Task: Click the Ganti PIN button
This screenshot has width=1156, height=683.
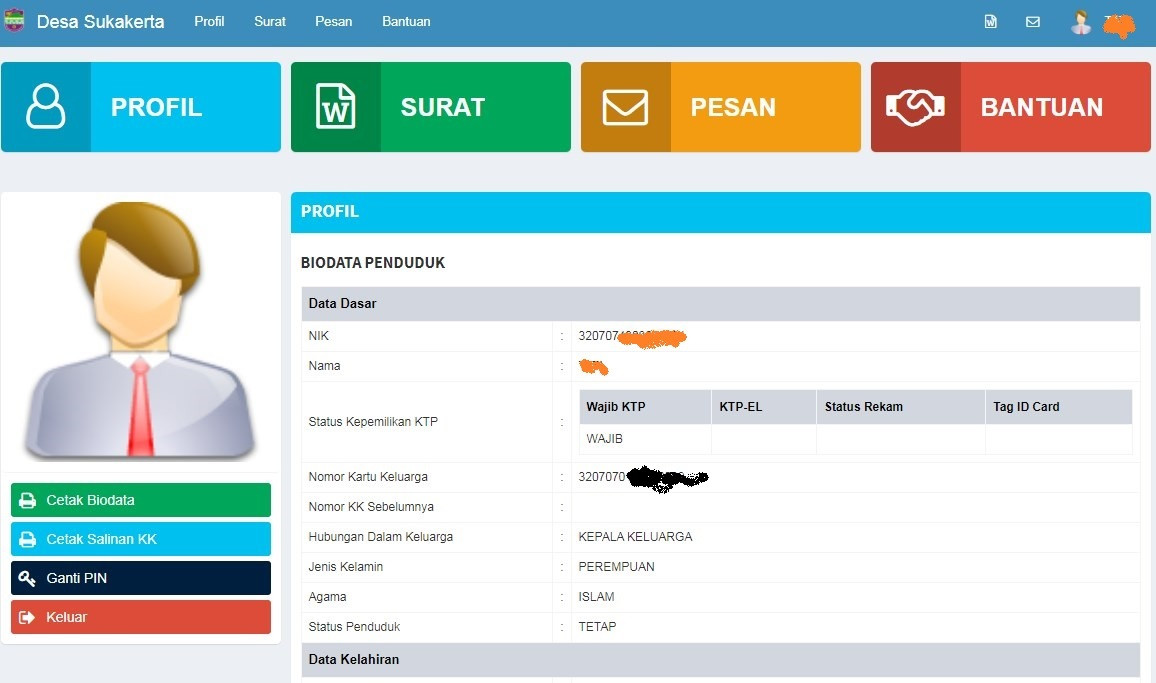Action: click(141, 578)
